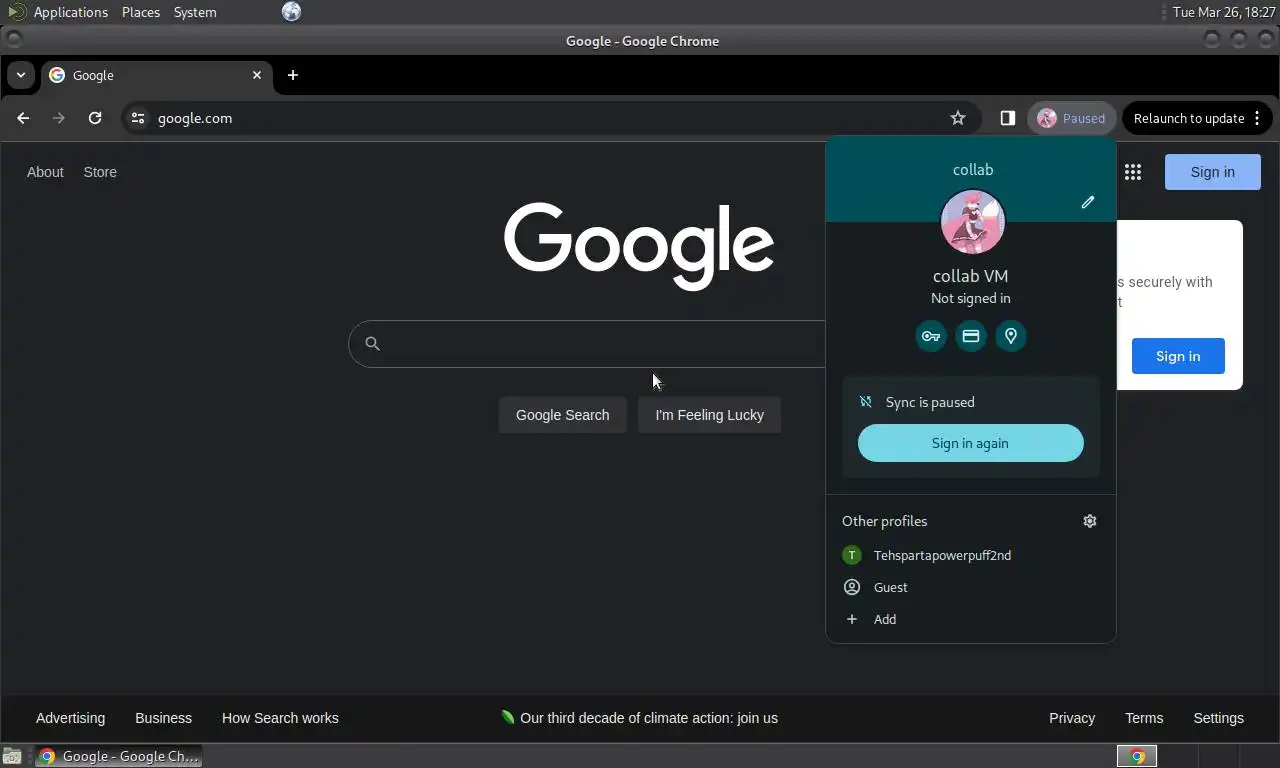This screenshot has width=1280, height=768.
Task: Click the Sign in again button
Action: click(970, 443)
